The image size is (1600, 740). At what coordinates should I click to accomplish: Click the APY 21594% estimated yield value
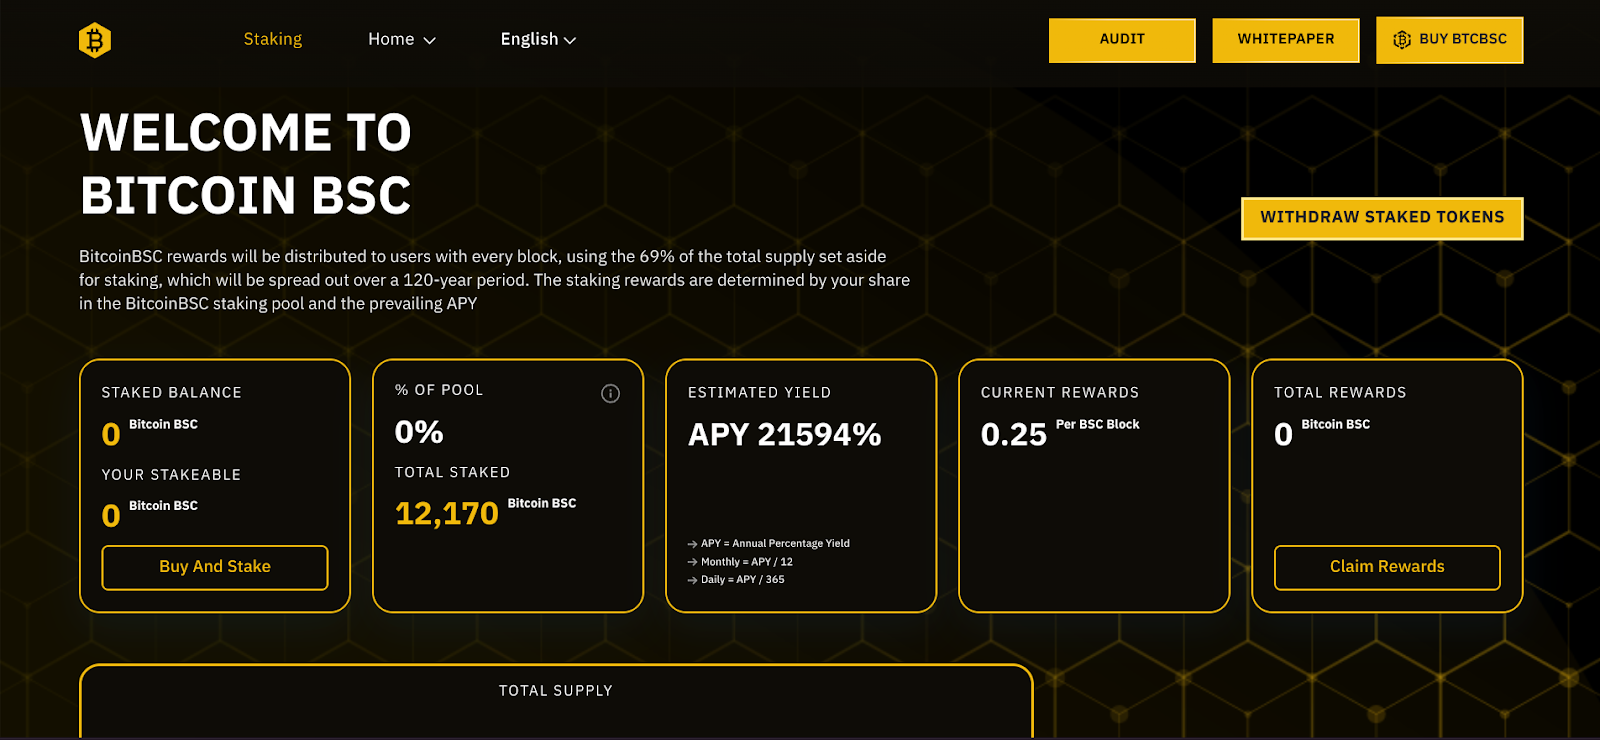tap(785, 434)
